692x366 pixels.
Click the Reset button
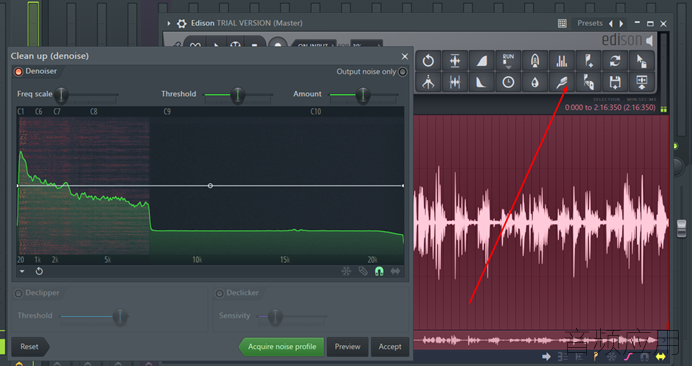tap(29, 347)
